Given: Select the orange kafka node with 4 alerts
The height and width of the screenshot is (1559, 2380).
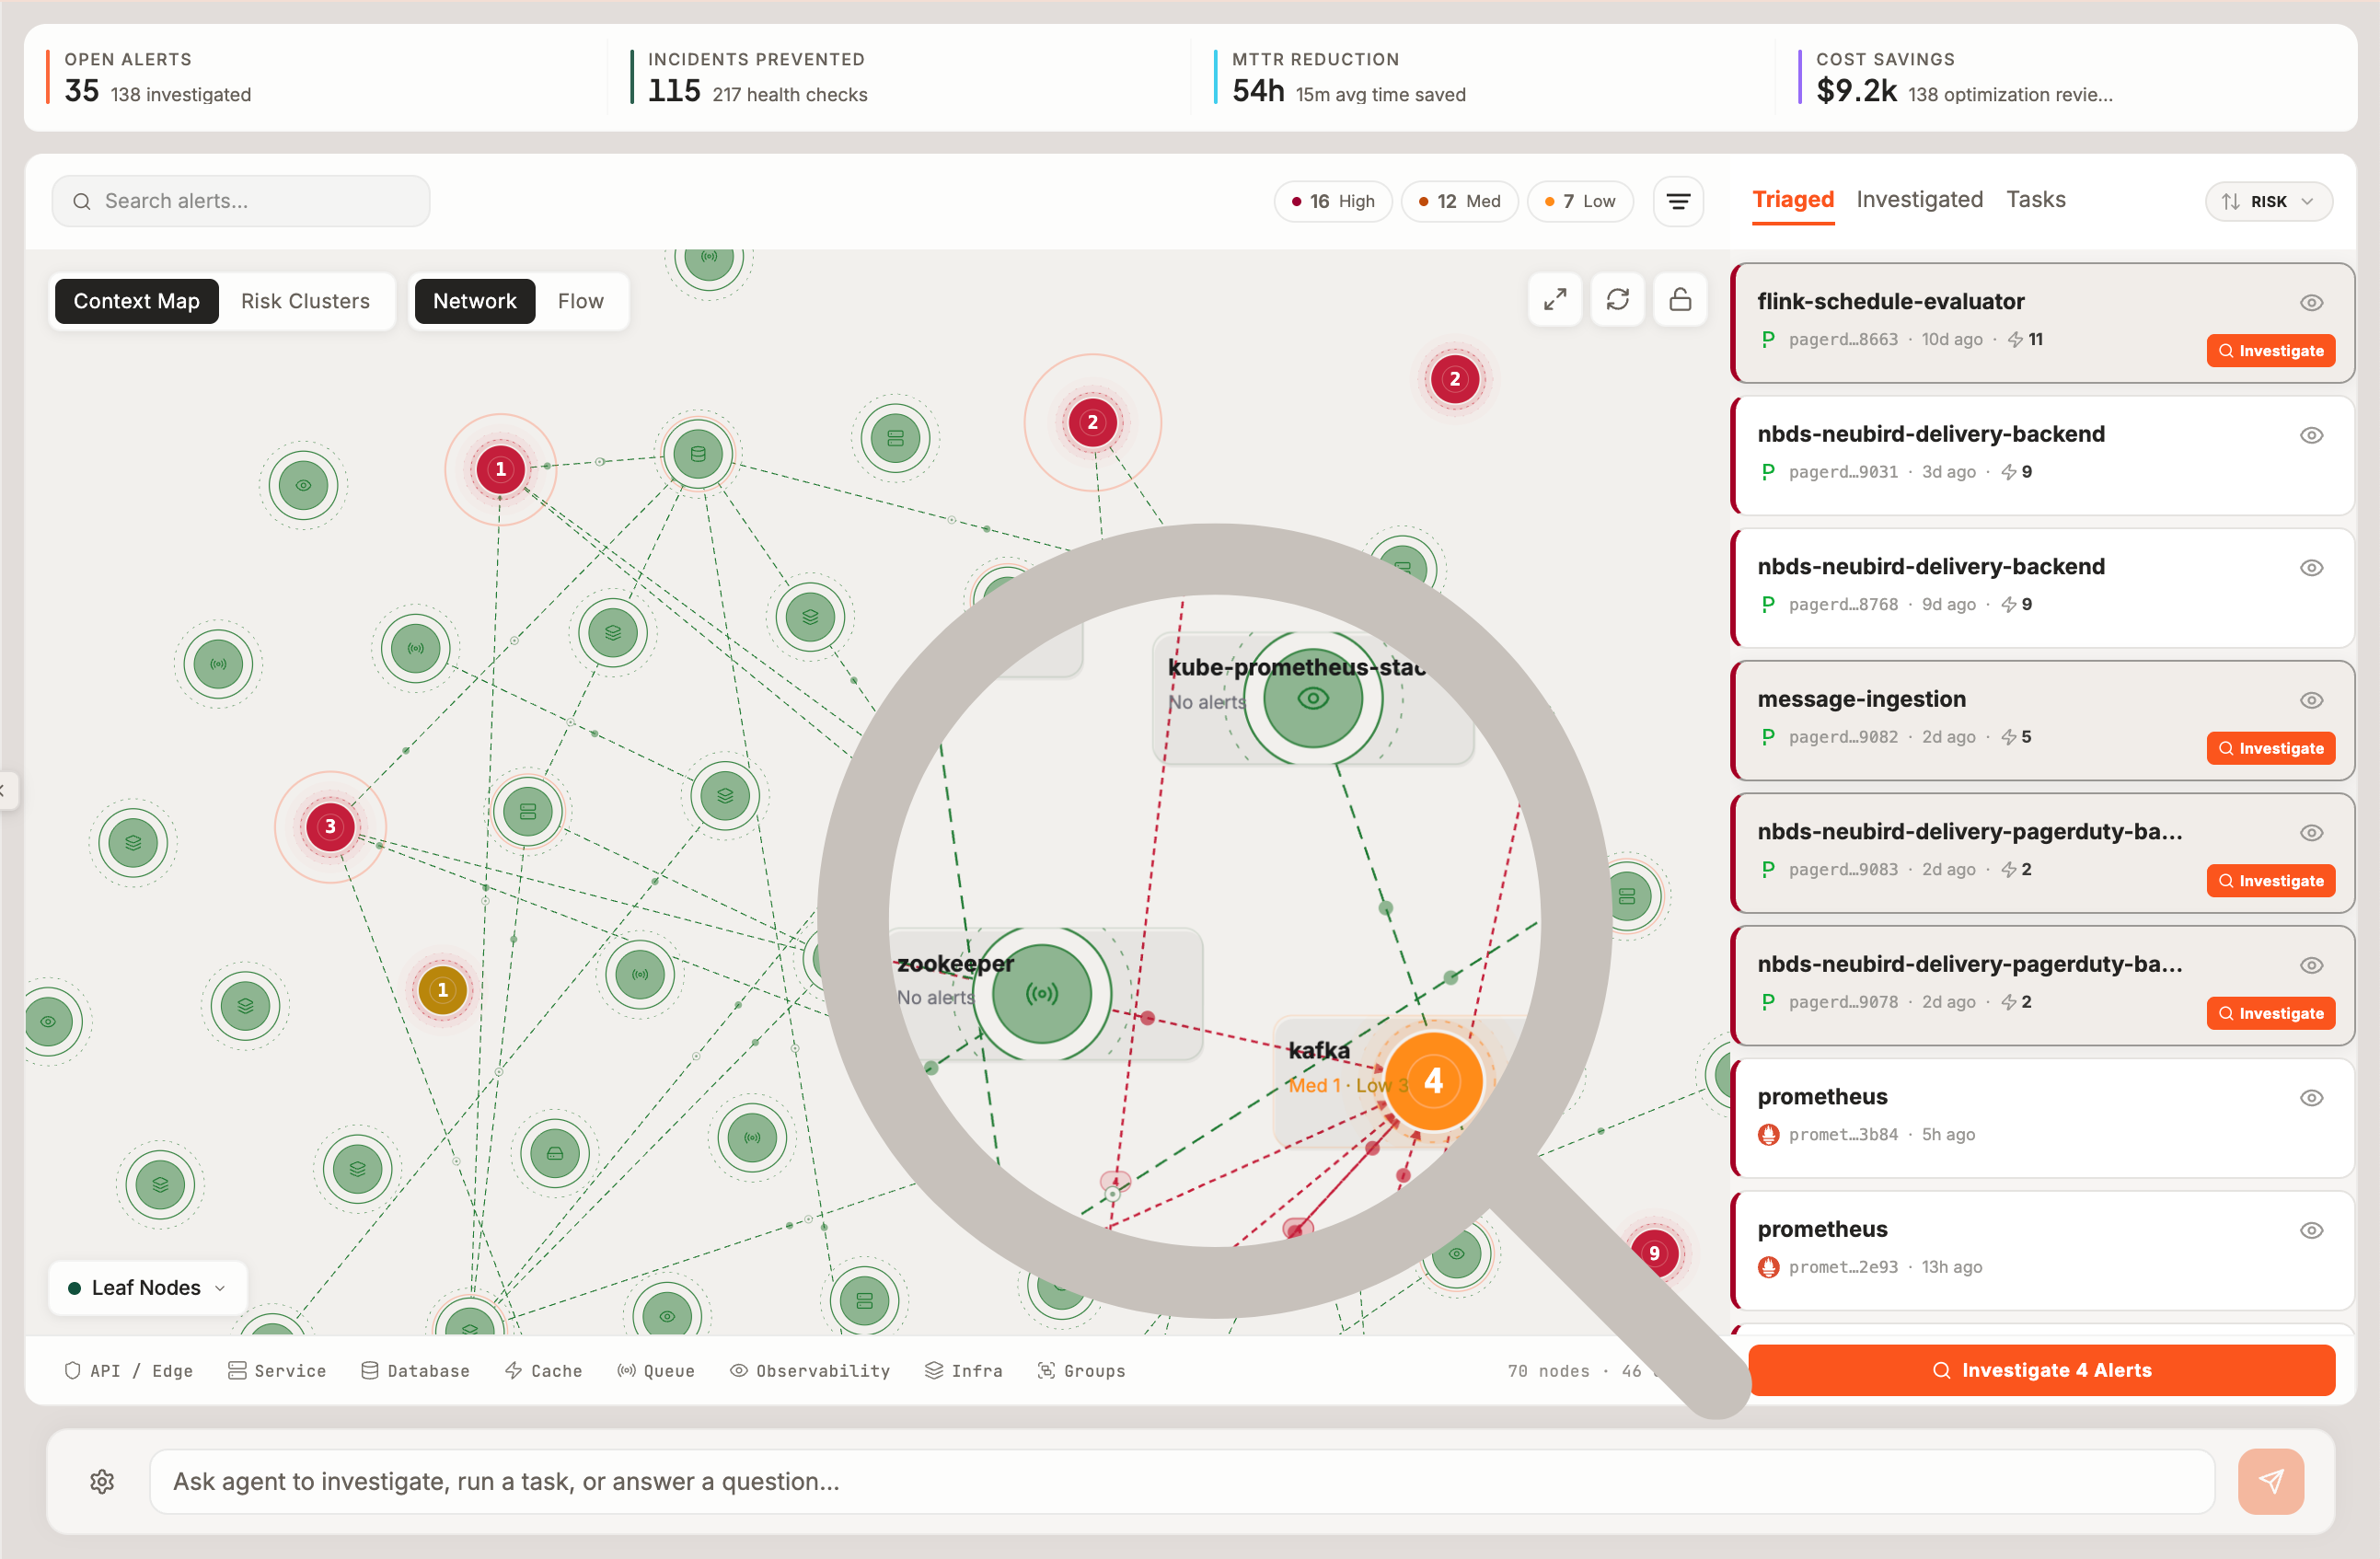Looking at the screenshot, I should tap(1433, 1081).
